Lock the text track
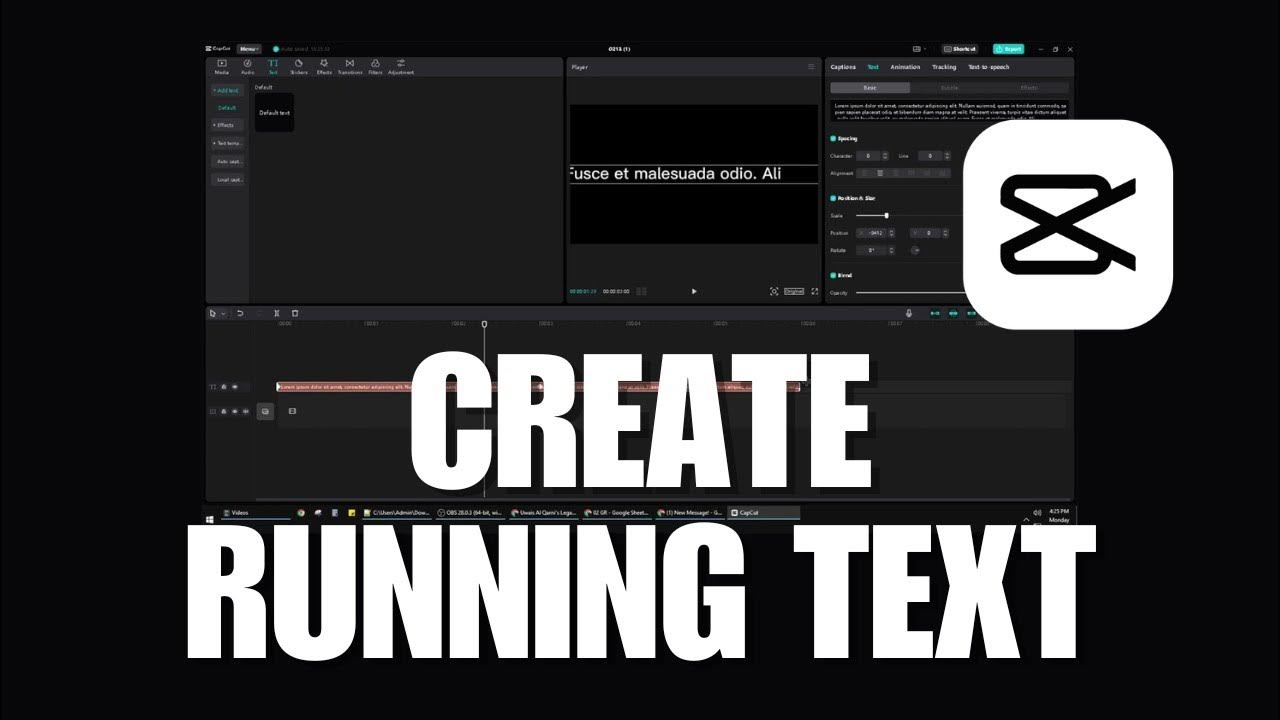 224,387
